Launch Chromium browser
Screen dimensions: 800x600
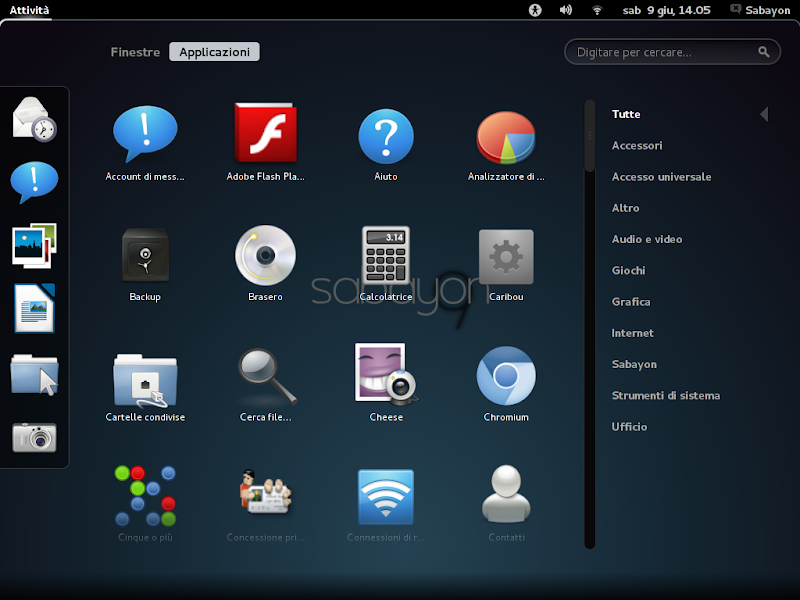coord(506,376)
